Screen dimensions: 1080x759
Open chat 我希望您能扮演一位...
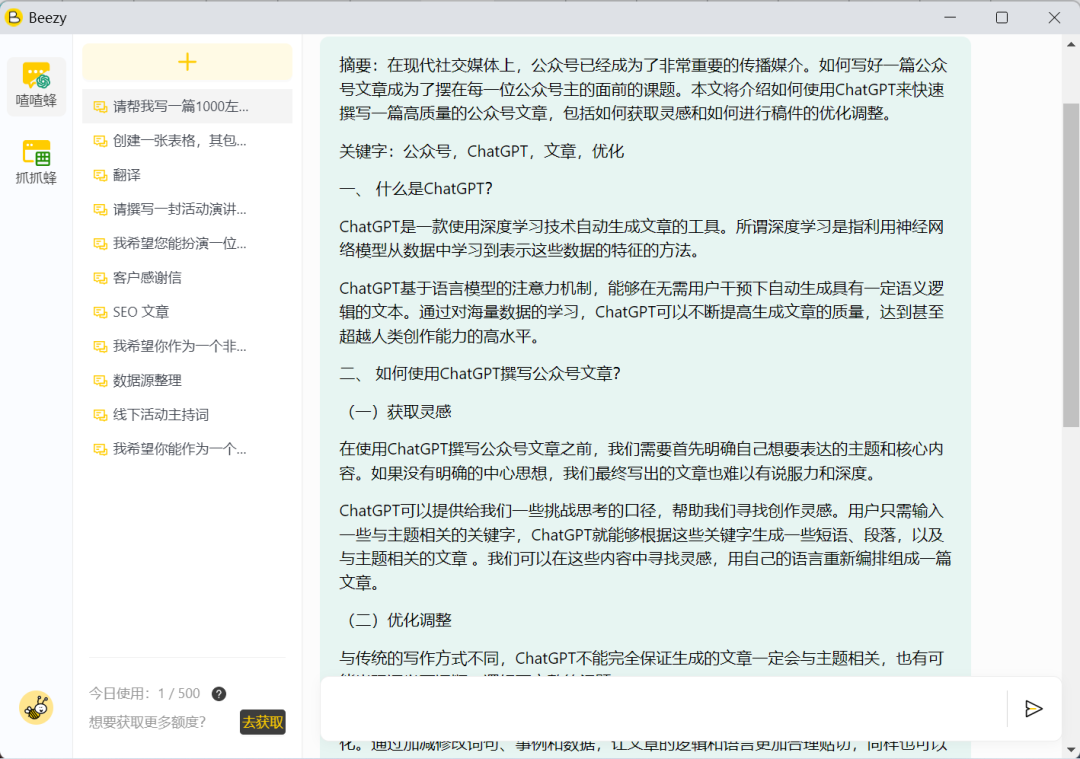pyautogui.click(x=187, y=243)
